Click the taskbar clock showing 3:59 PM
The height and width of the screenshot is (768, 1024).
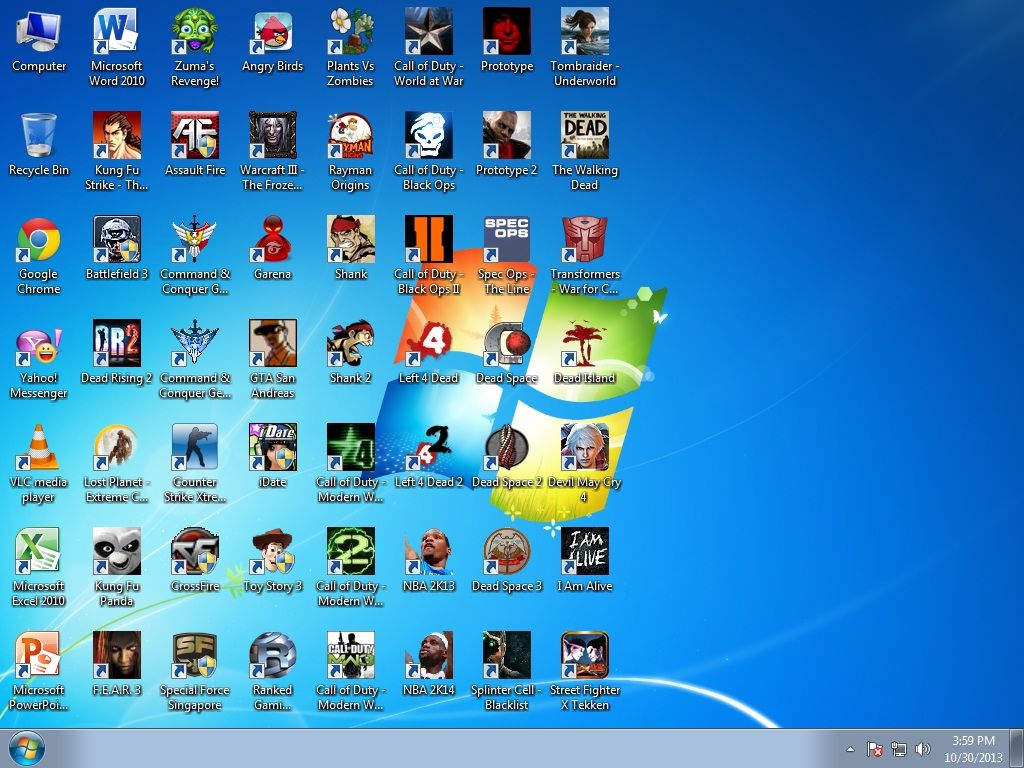coord(973,749)
